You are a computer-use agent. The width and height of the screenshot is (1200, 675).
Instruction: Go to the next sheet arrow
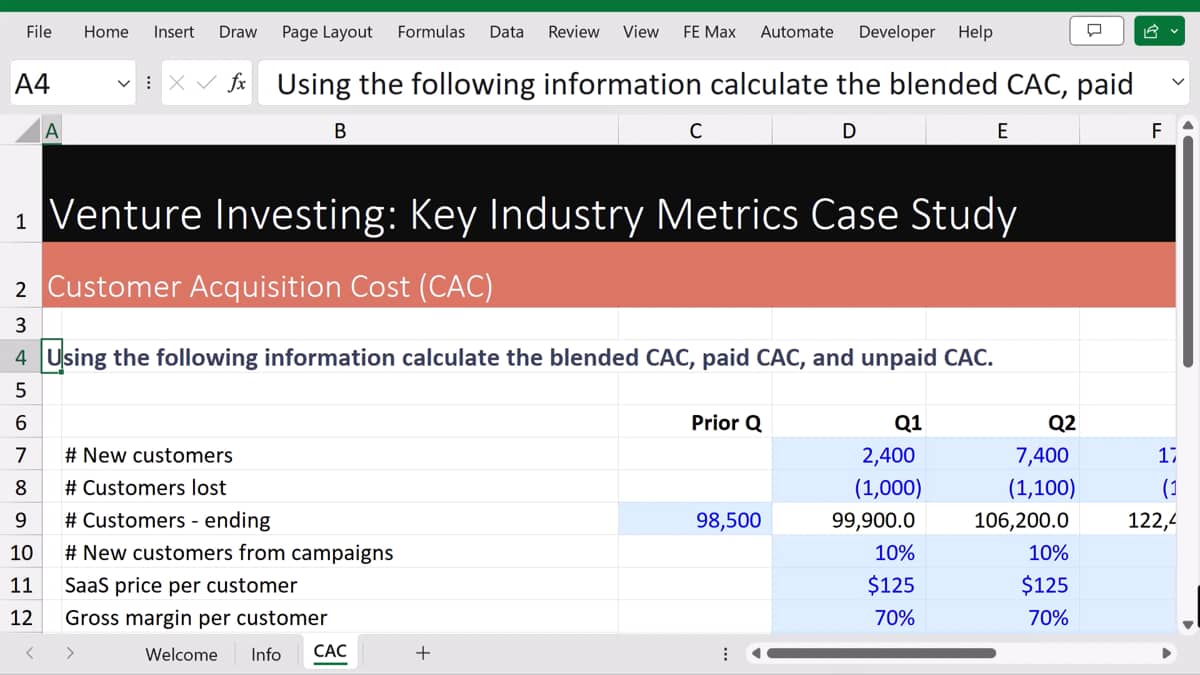[70, 654]
